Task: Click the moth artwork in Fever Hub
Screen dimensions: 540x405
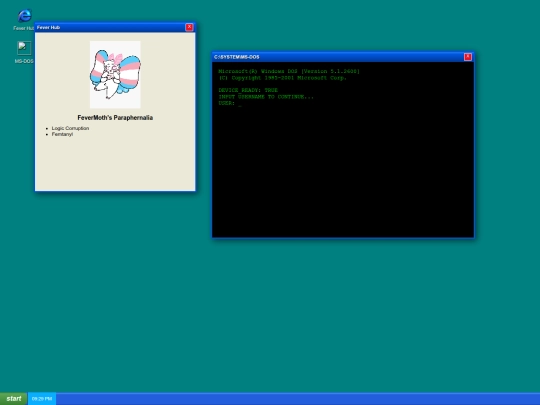Action: click(x=115, y=75)
